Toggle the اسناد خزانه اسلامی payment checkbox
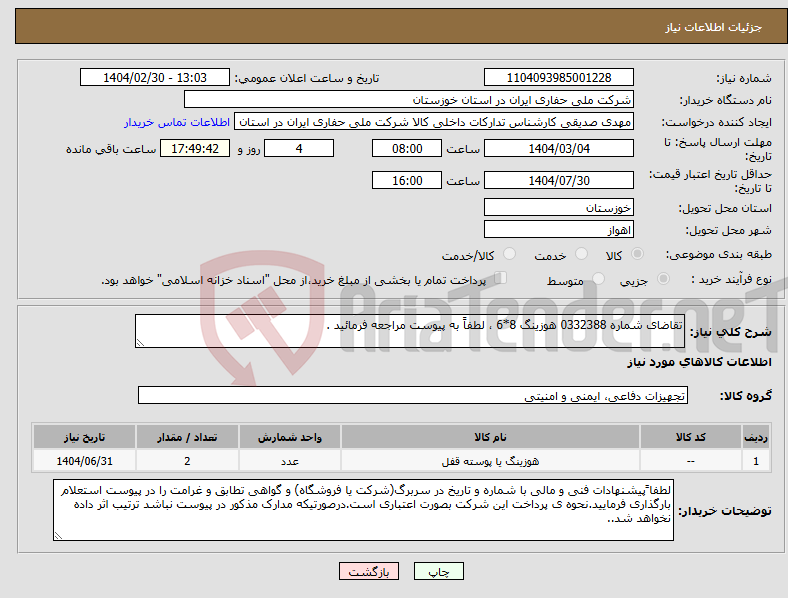Viewport: 788px width, 598px height. [x=501, y=278]
